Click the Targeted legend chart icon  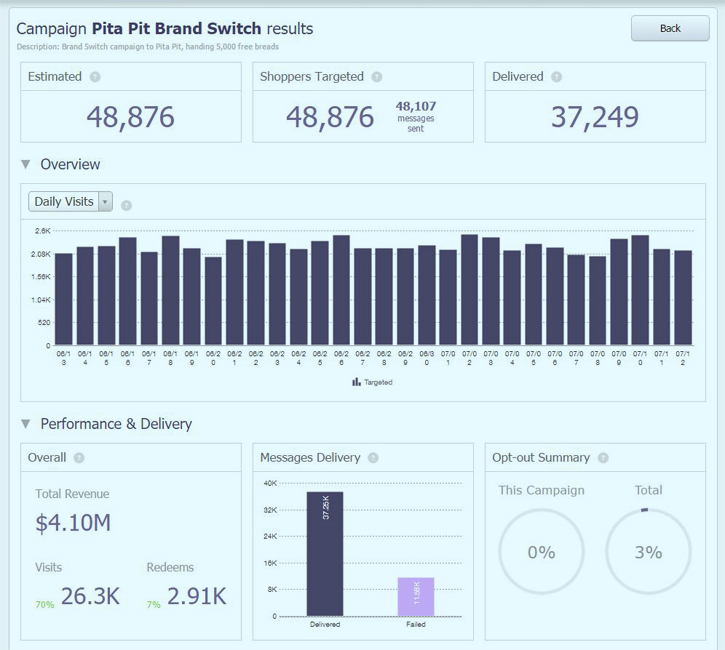[x=356, y=382]
